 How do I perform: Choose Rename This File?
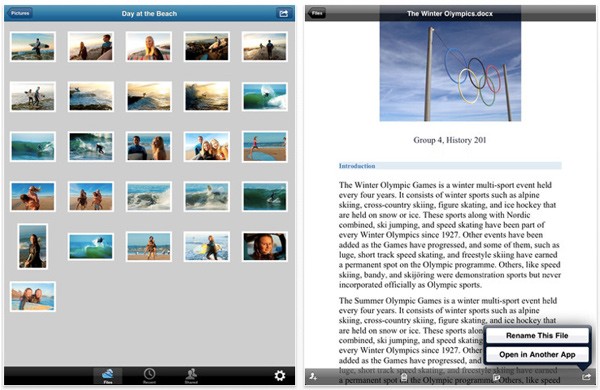537,336
